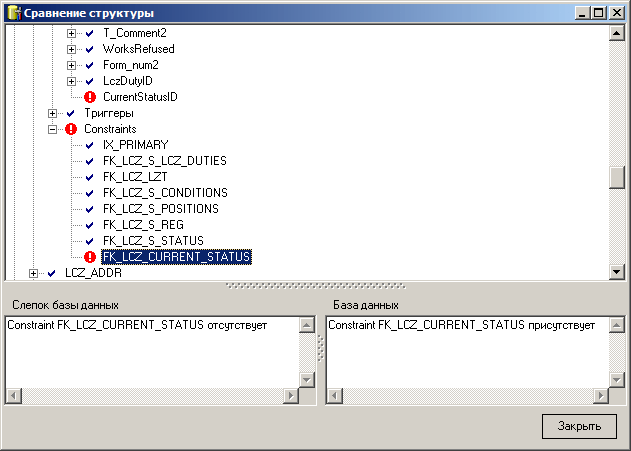Screen dimensions: 631x451
Task: Select the FK_LCZ_S_LCZ_DUTIES constraint
Action: tap(165, 161)
